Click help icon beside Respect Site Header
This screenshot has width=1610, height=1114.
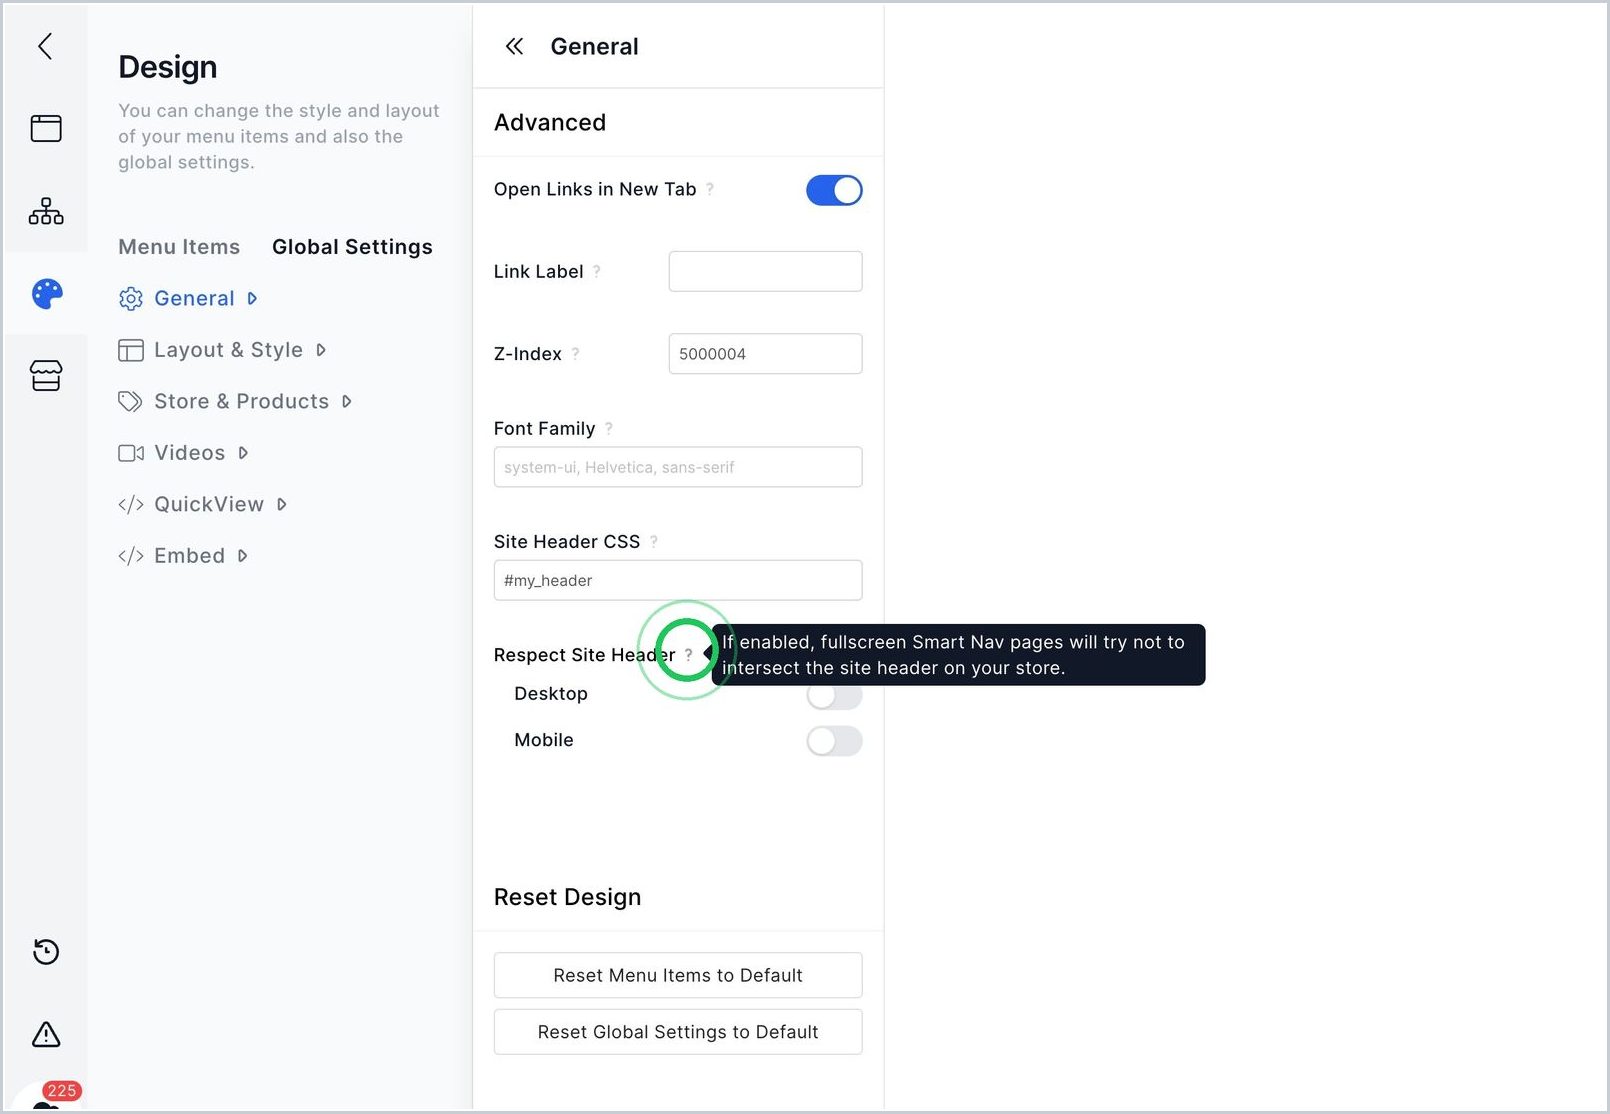(x=688, y=654)
